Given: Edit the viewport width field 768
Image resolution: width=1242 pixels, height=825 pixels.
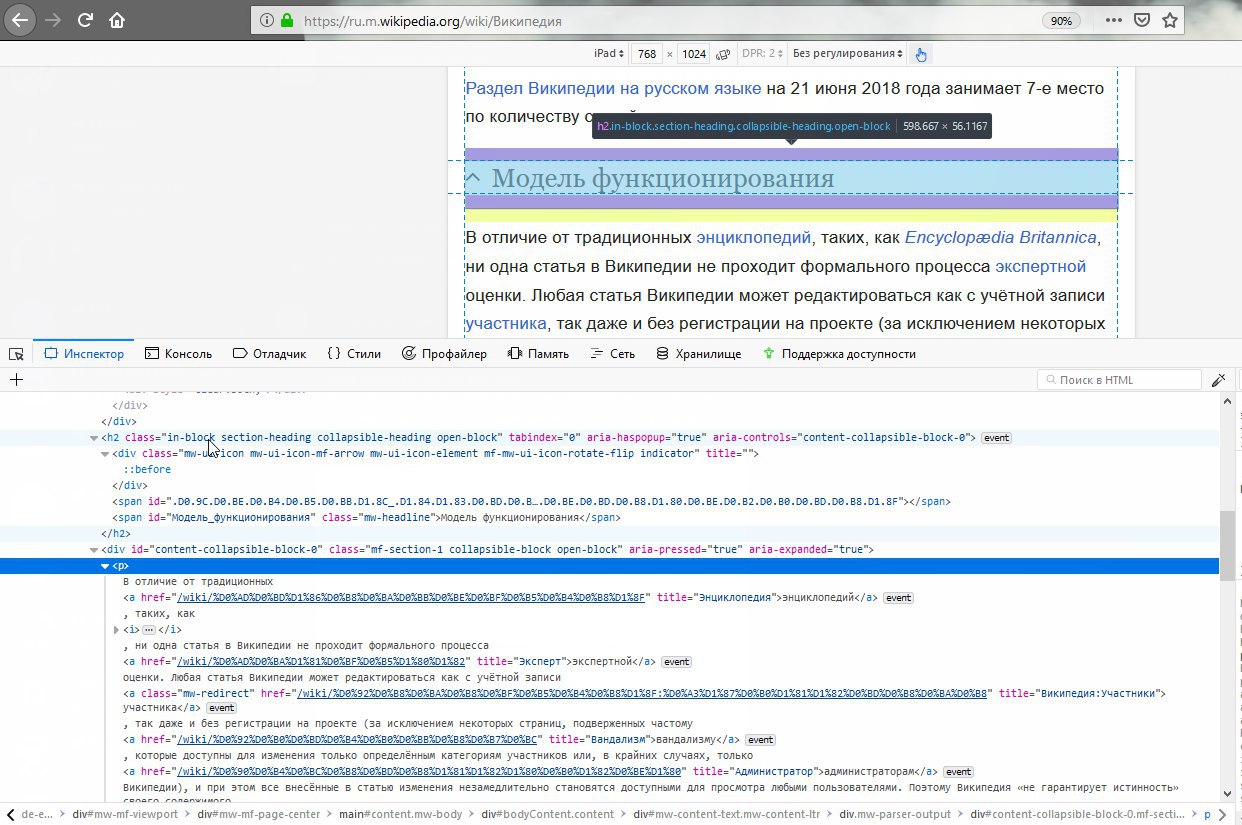Looking at the screenshot, I should (x=647, y=53).
